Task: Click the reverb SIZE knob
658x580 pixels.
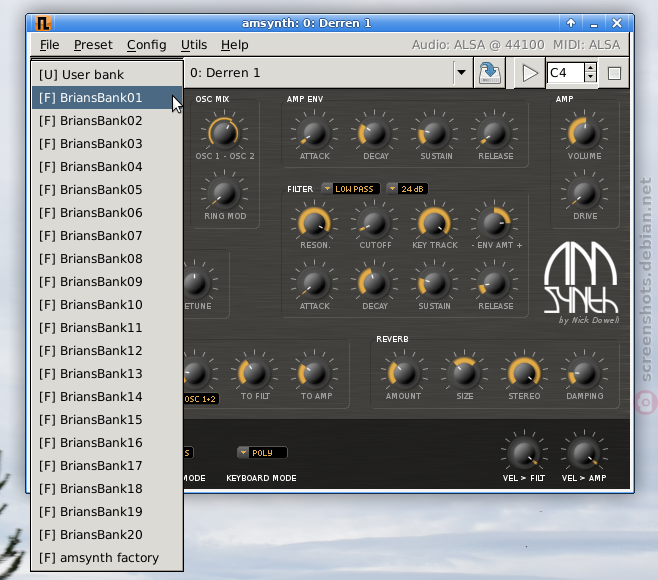Action: click(x=464, y=373)
